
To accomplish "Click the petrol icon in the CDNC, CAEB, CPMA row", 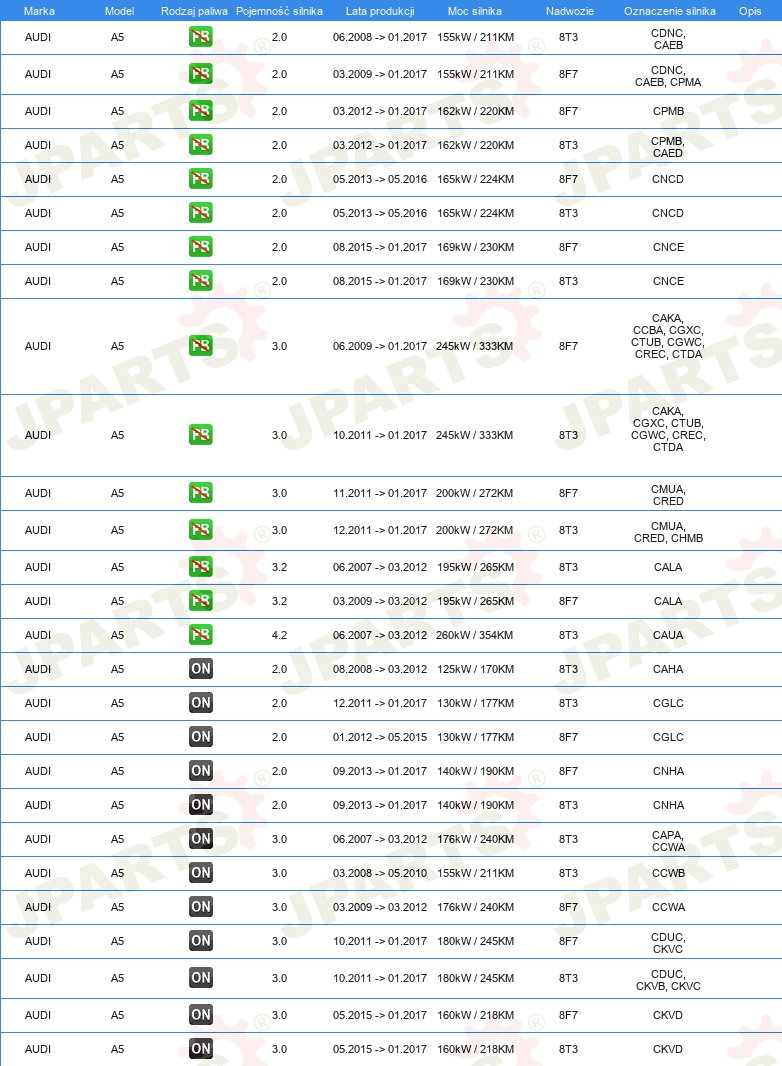I will pos(201,73).
